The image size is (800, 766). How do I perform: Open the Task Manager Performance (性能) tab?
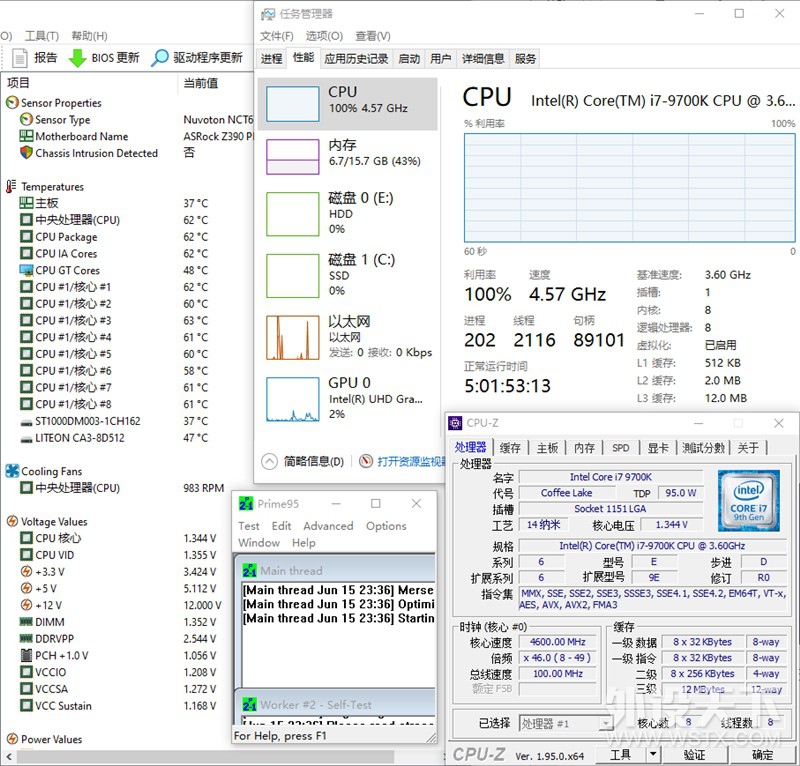pos(304,58)
